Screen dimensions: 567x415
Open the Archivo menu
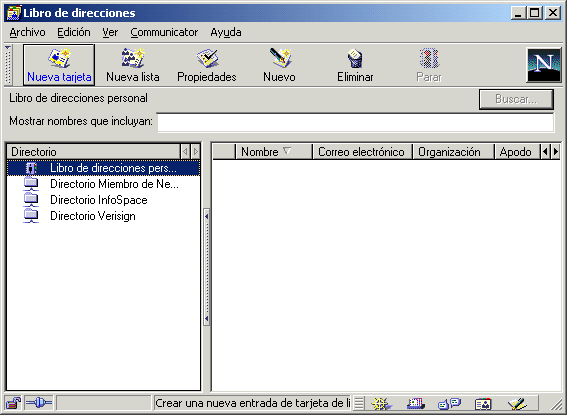(27, 32)
